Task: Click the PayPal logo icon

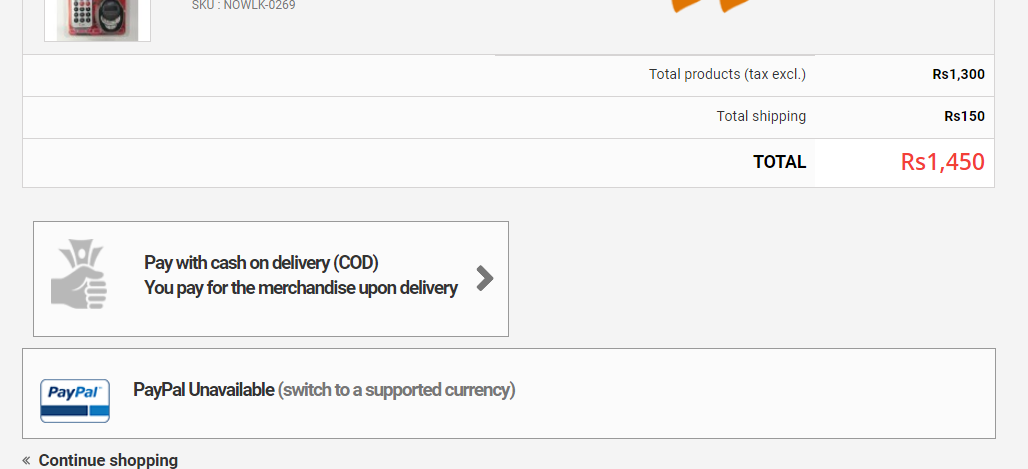Action: point(75,400)
